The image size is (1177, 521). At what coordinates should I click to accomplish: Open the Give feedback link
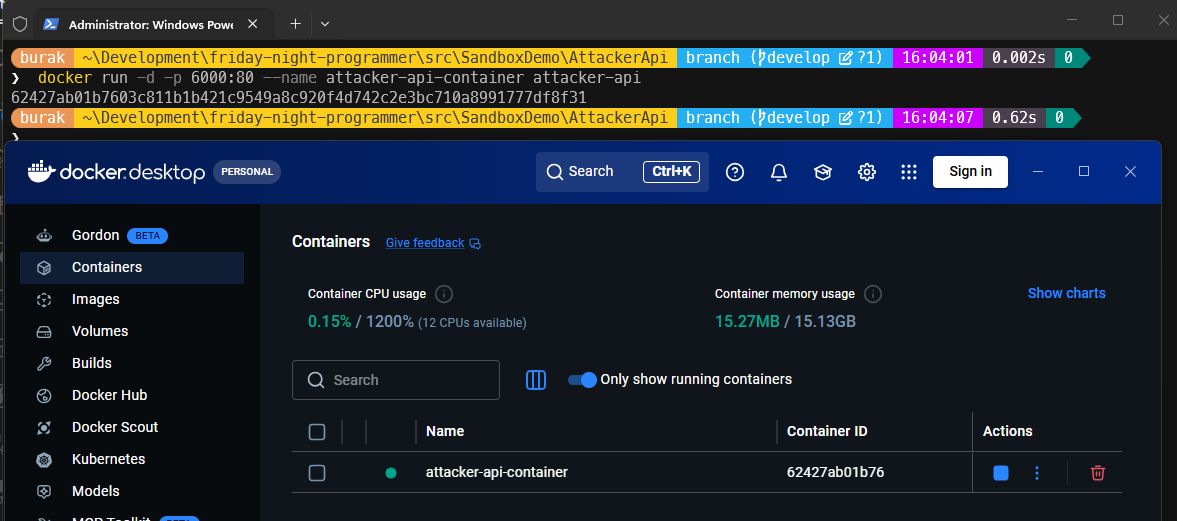pyautogui.click(x=425, y=243)
